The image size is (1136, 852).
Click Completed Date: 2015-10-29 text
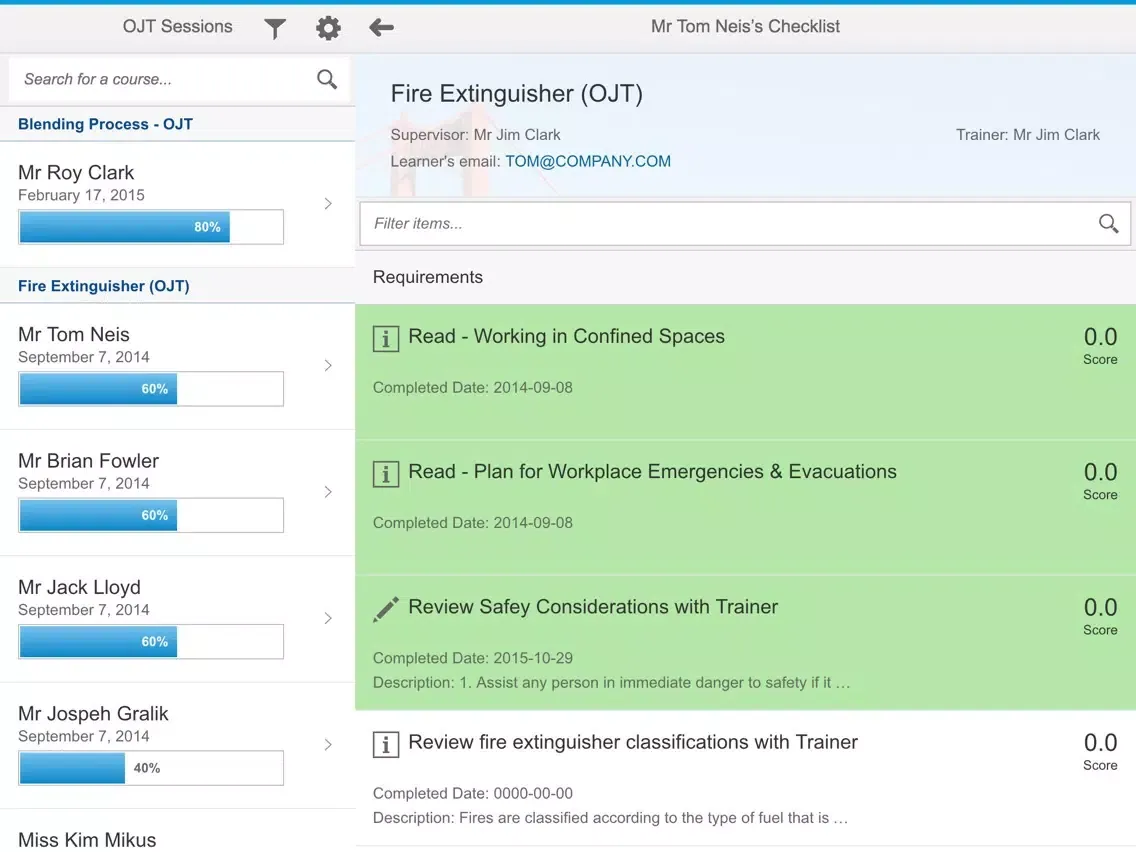tap(472, 658)
